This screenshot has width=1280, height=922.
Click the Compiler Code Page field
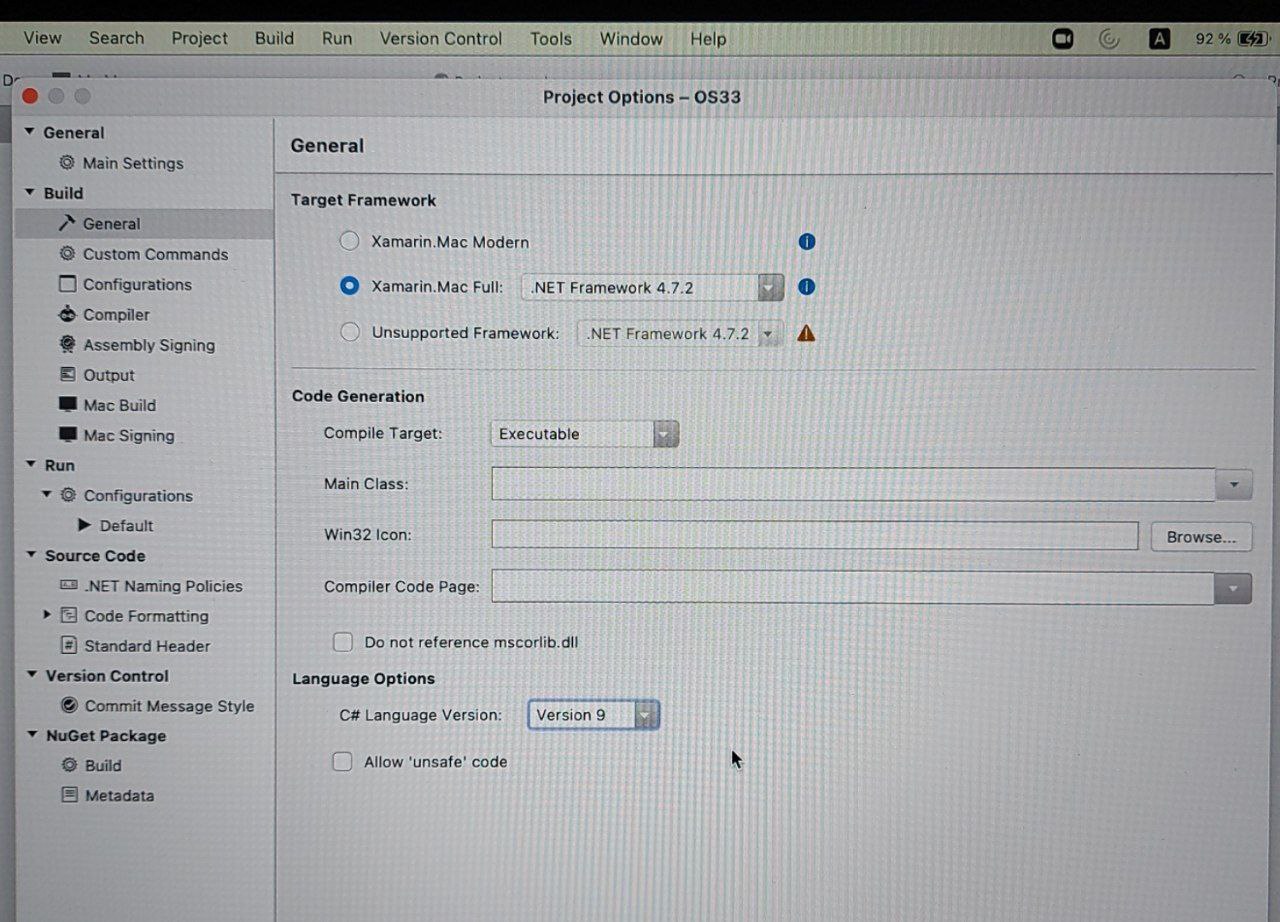point(853,587)
